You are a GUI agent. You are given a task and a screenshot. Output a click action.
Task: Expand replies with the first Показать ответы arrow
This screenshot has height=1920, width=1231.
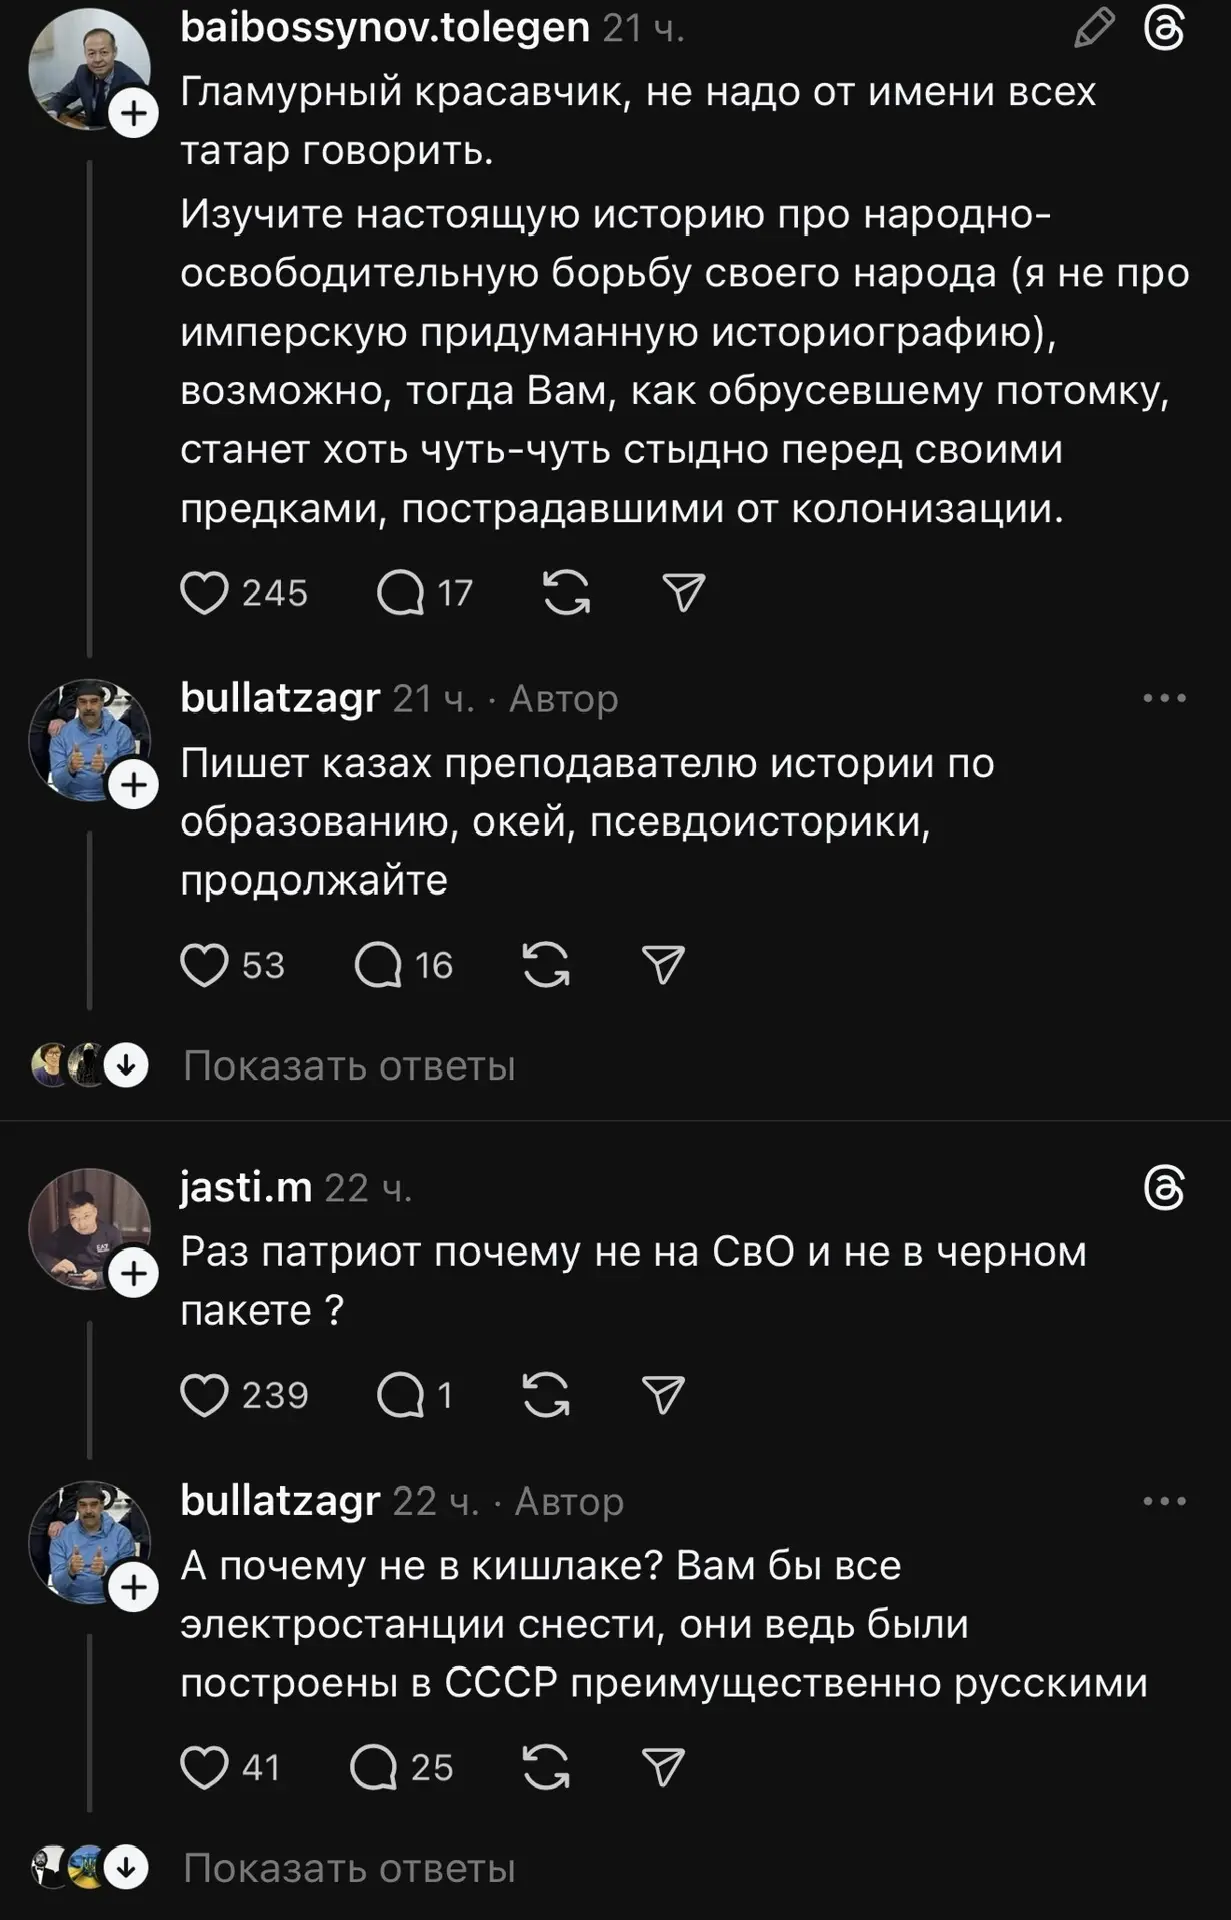127,1066
